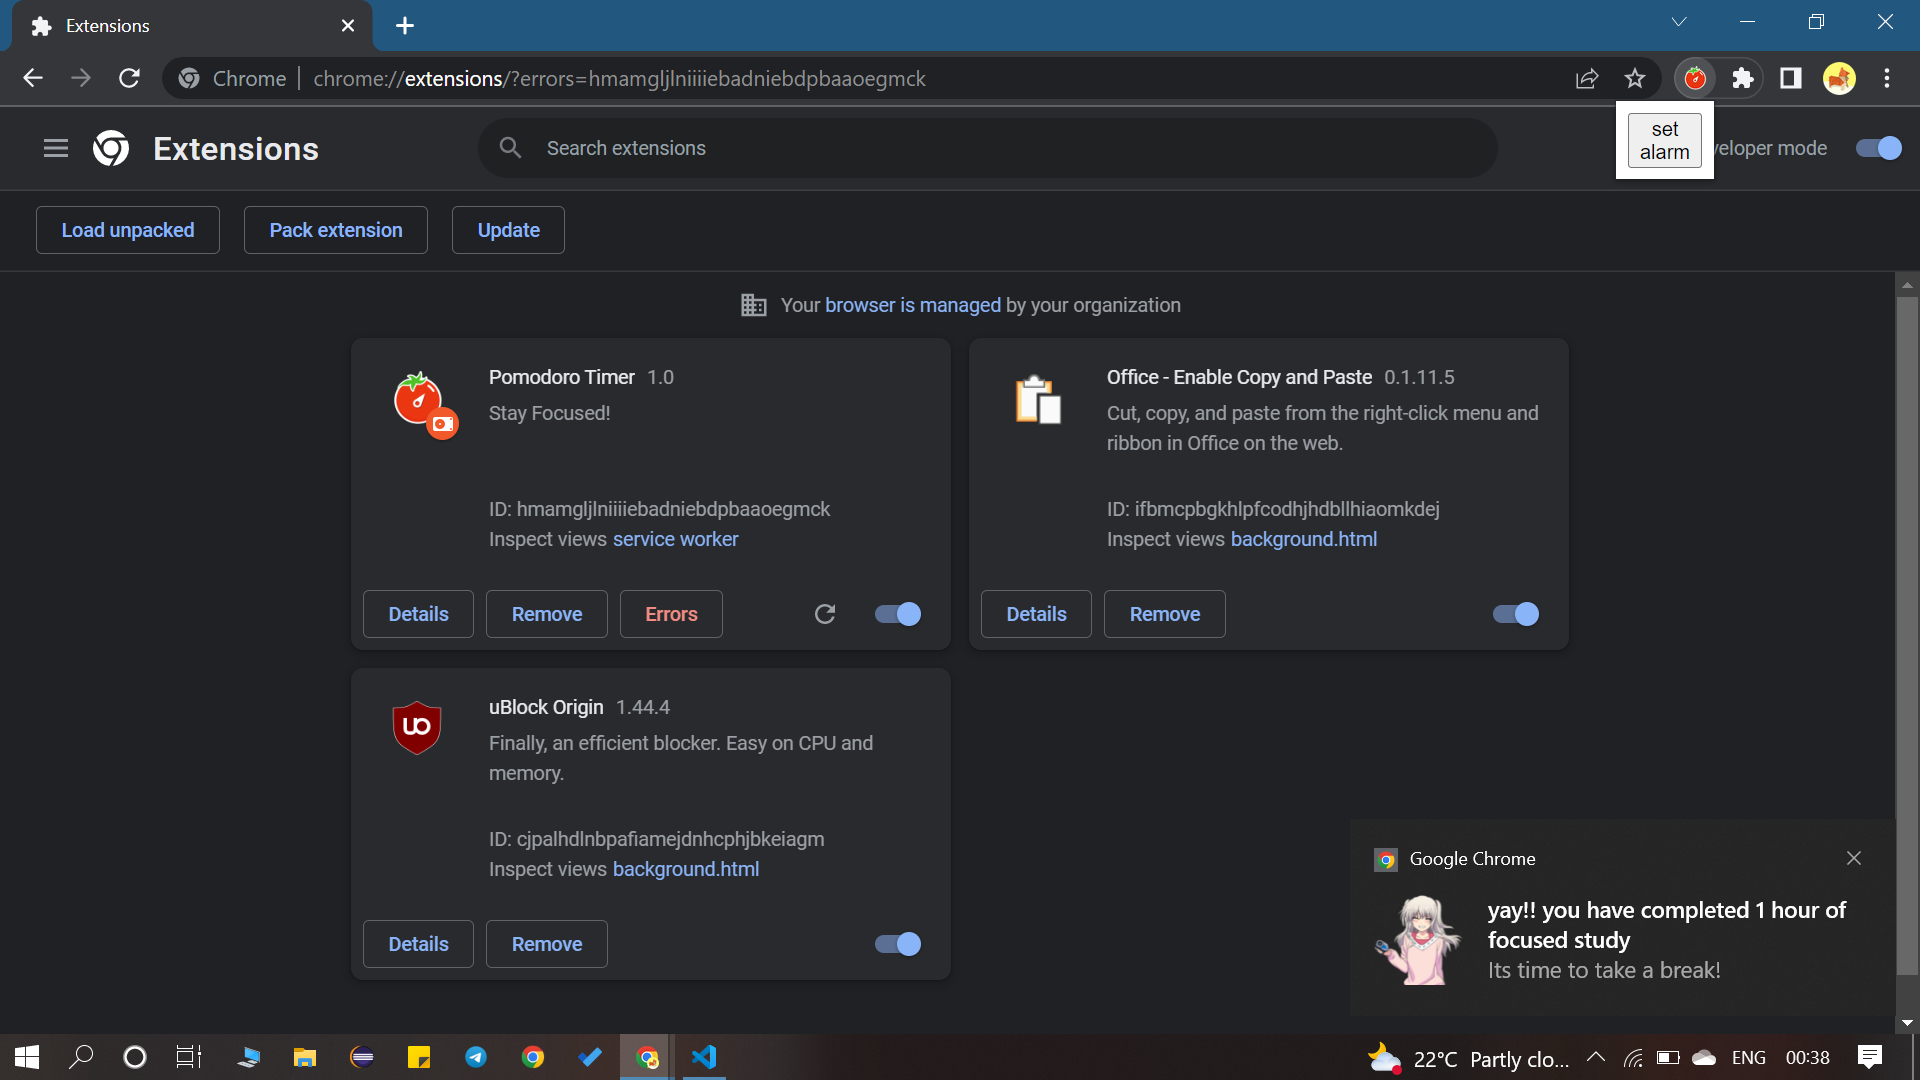Dismiss the Google Chrome study break notification
Screen dimensions: 1920x1080
(1853, 858)
